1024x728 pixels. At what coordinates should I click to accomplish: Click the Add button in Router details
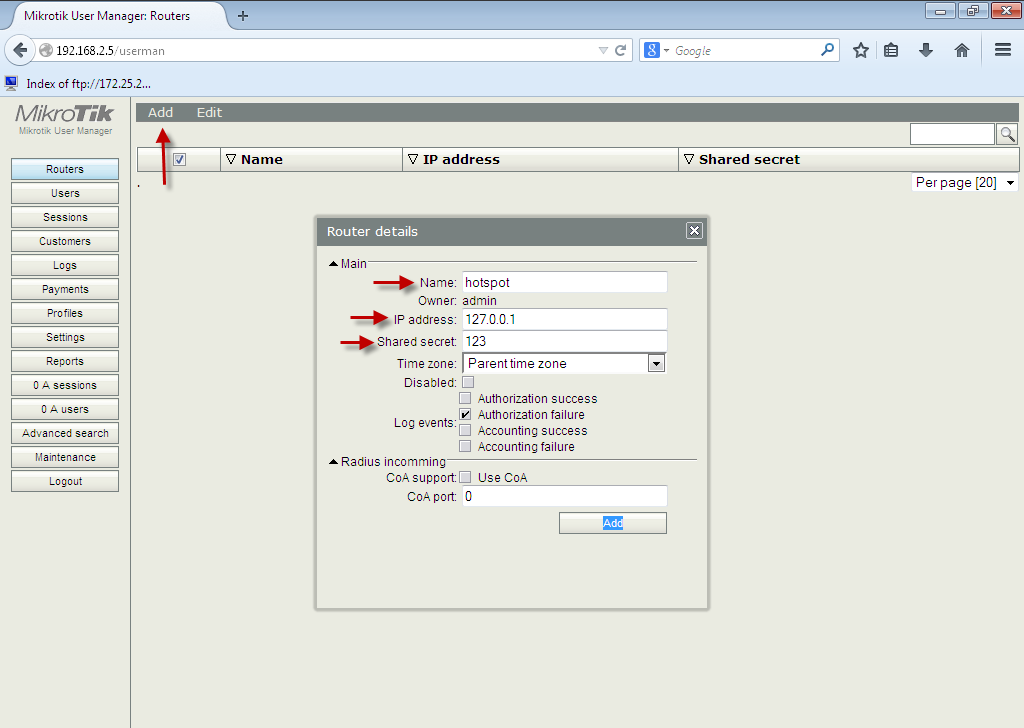click(x=613, y=523)
